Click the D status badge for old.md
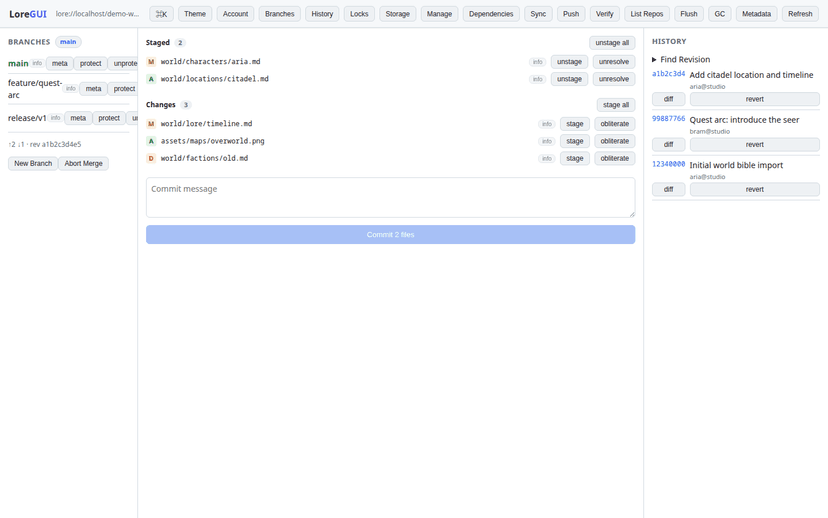Screen dimensions: 828x518 coord(151,158)
